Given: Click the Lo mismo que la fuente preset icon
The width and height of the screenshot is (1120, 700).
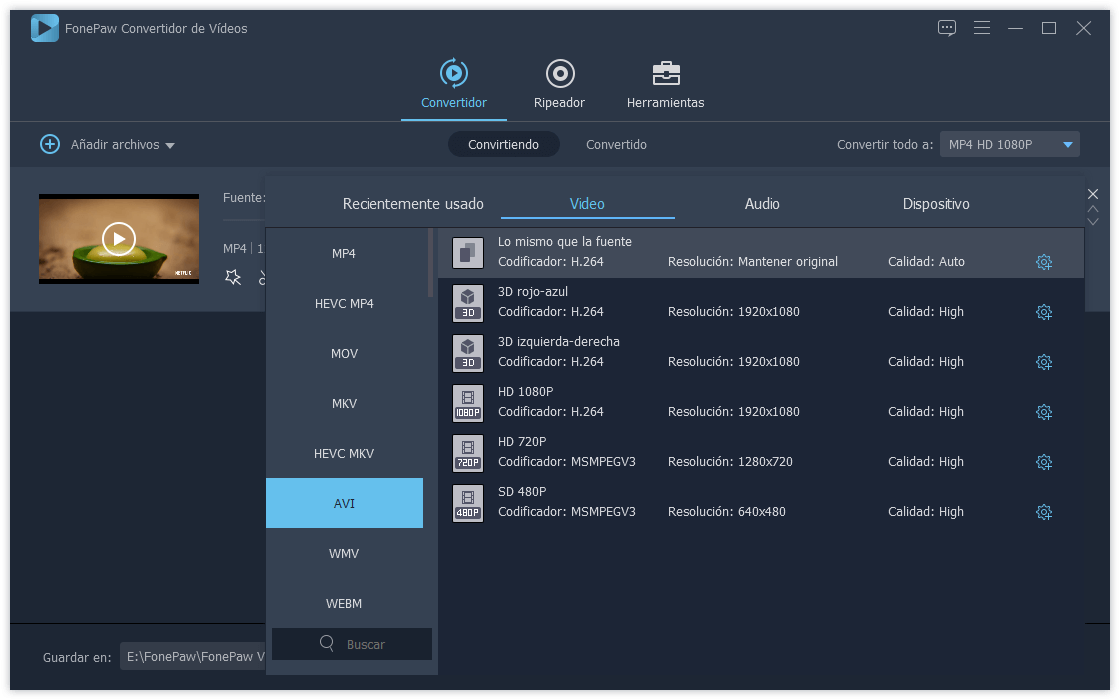Looking at the screenshot, I should click(x=468, y=253).
